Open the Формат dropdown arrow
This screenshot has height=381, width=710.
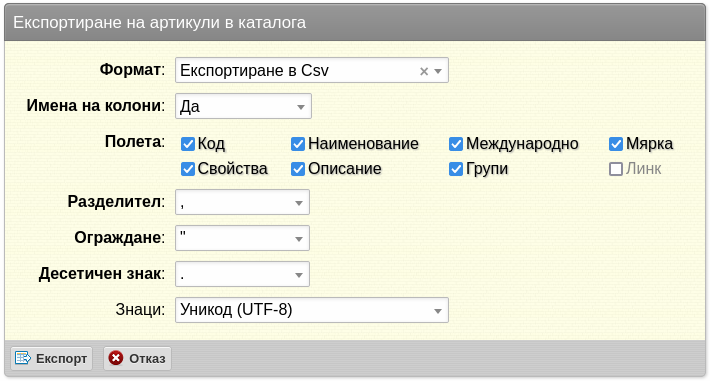pos(438,71)
